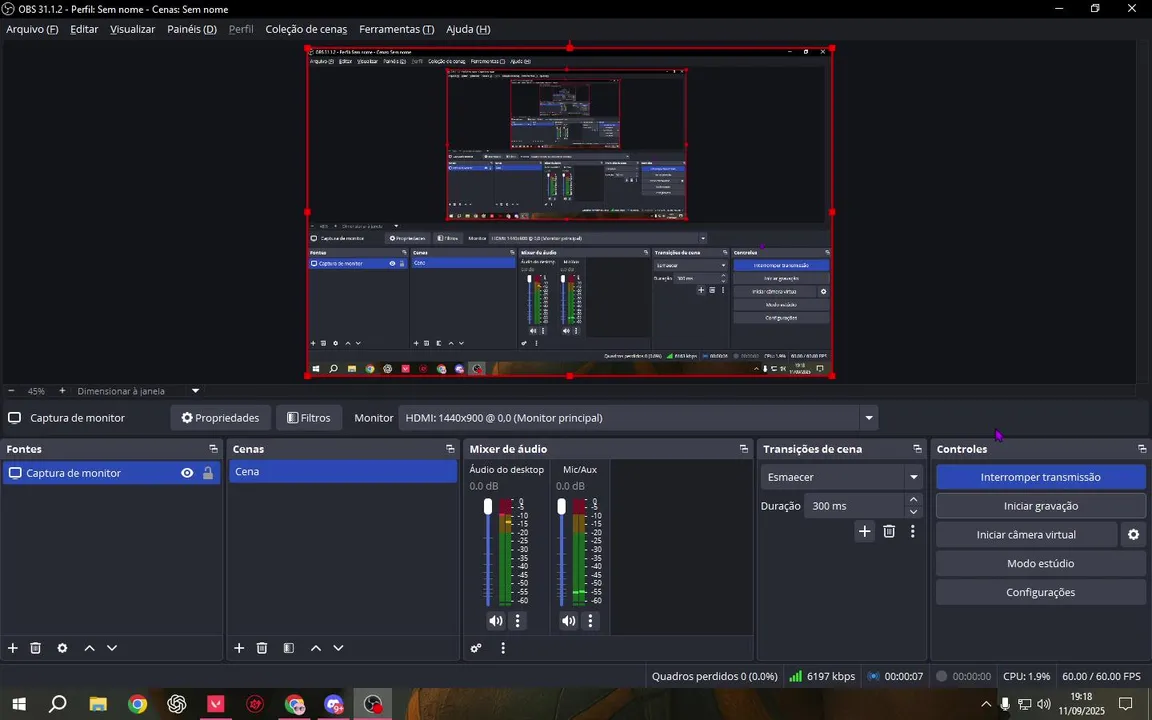Screen dimensions: 1152x720
Task: Open transition properties three-dot menu
Action: point(912,531)
